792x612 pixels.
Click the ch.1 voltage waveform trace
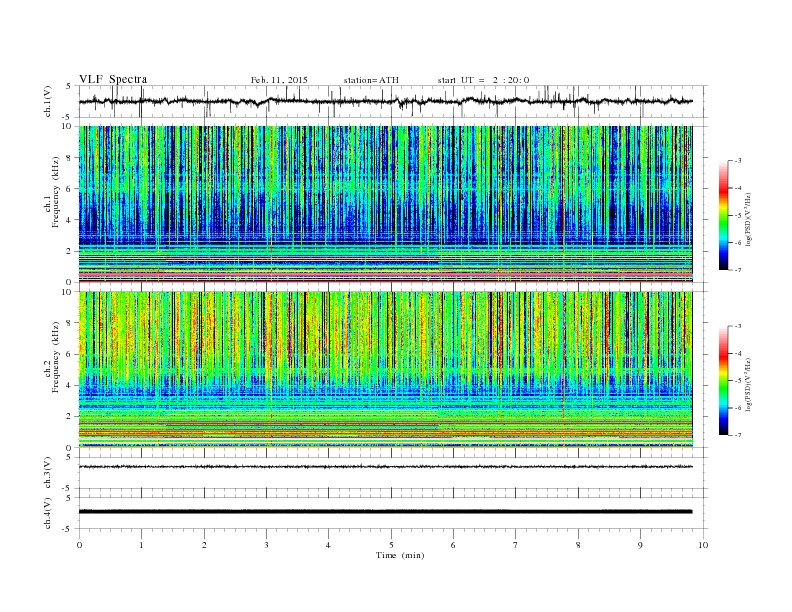[386, 101]
